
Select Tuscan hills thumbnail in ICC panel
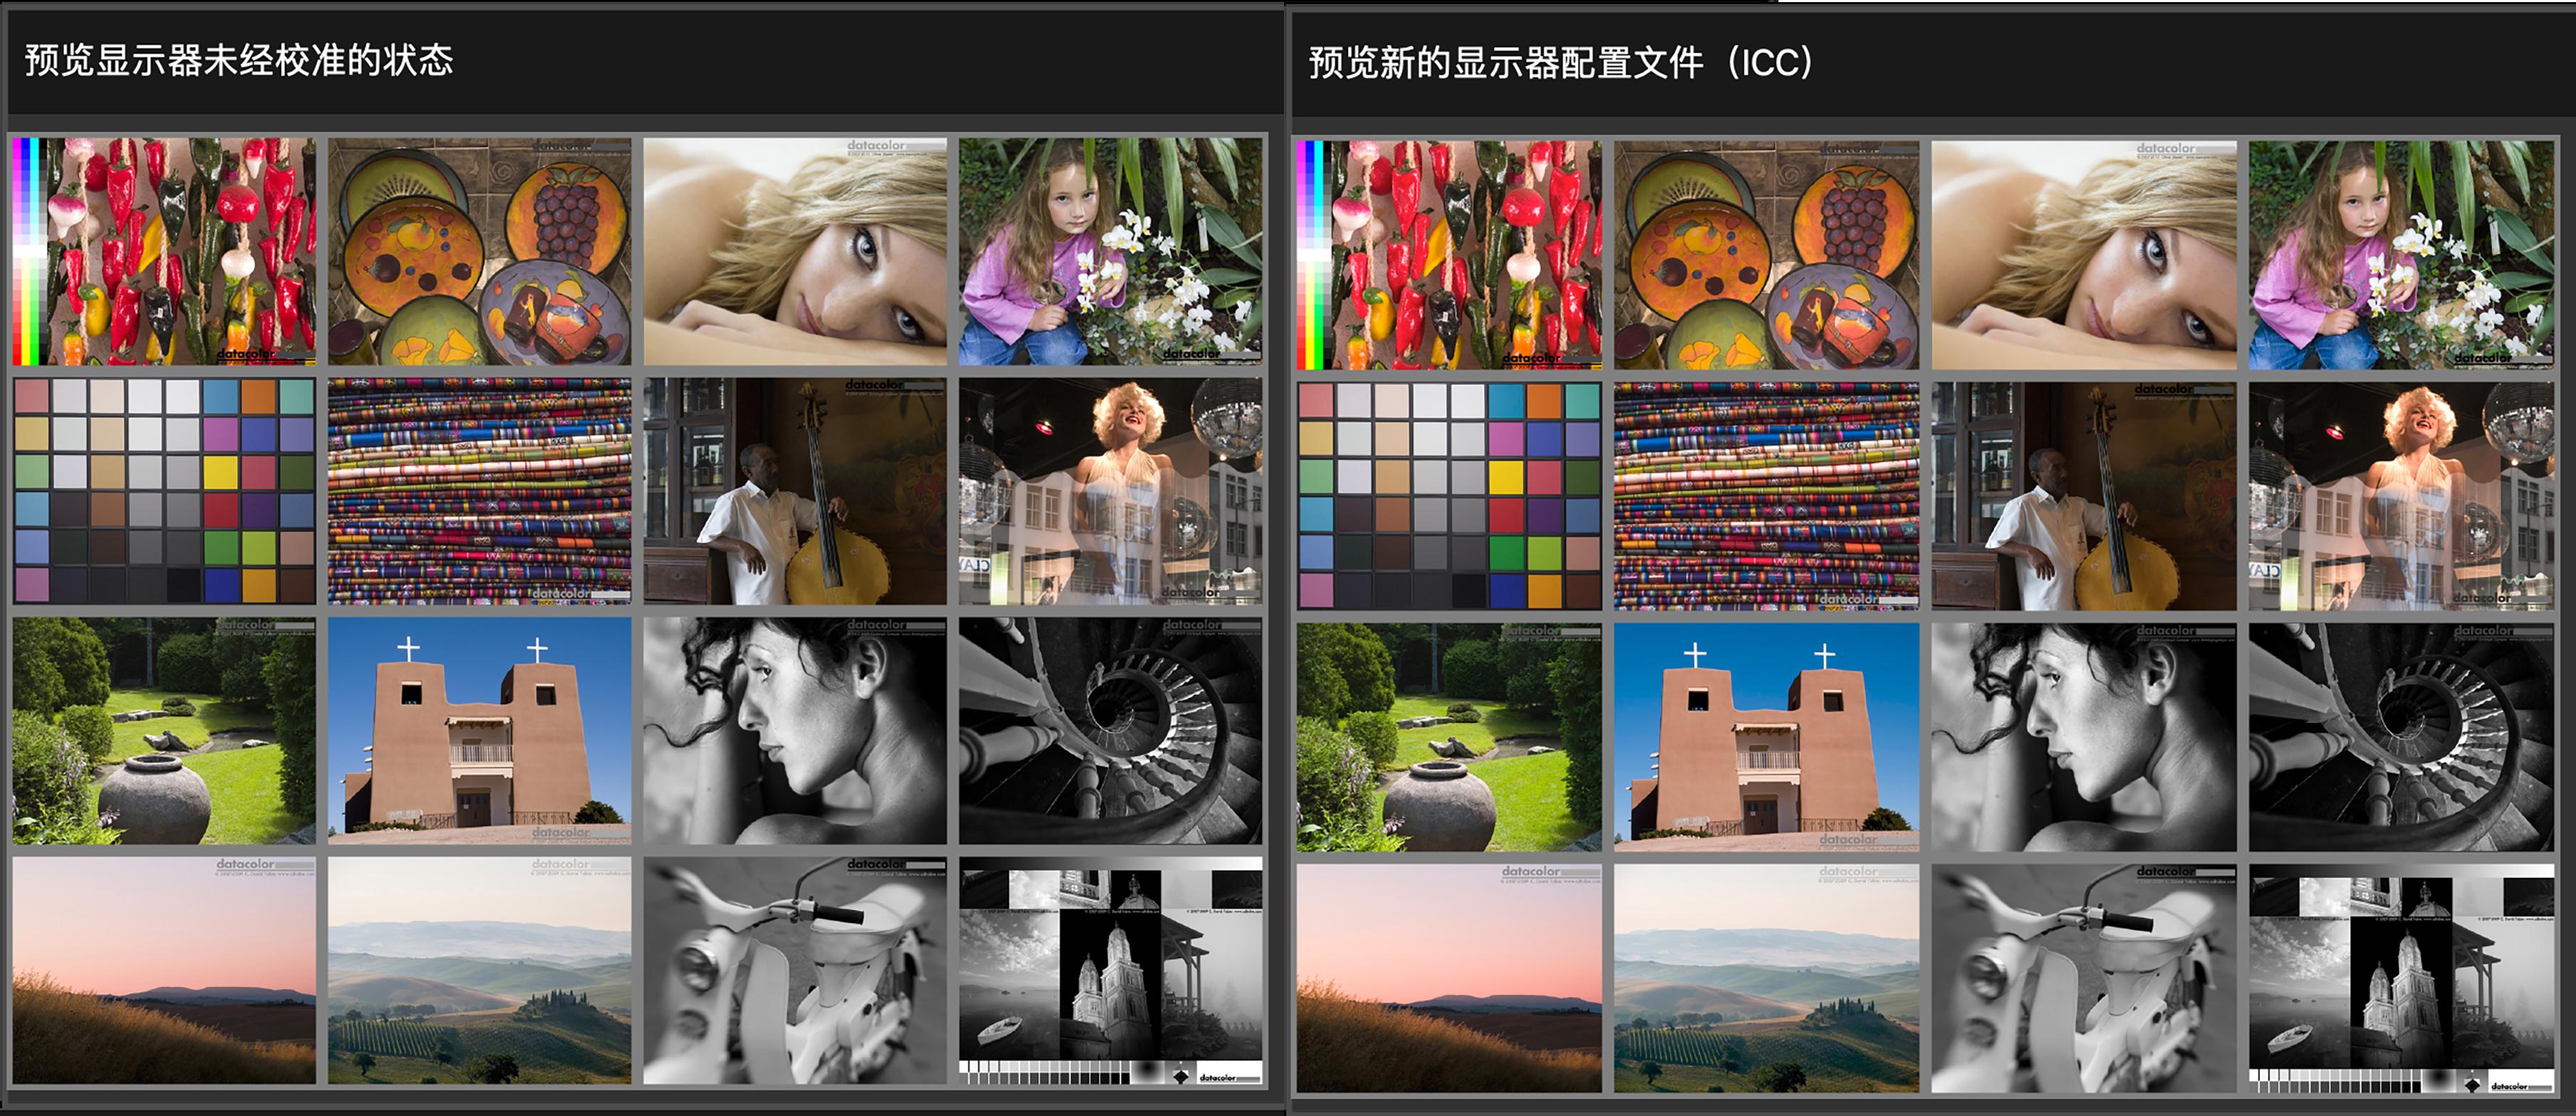[x=1767, y=978]
